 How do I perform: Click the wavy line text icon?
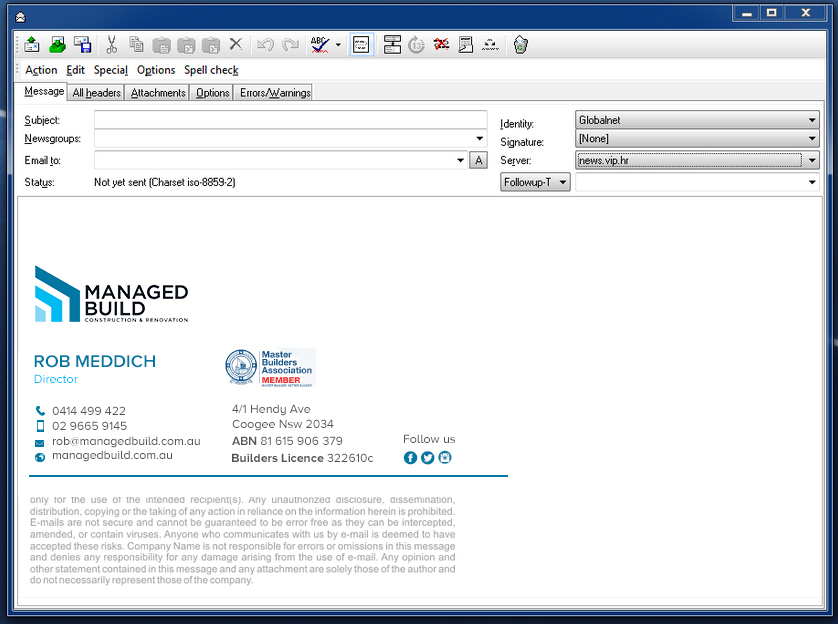490,45
